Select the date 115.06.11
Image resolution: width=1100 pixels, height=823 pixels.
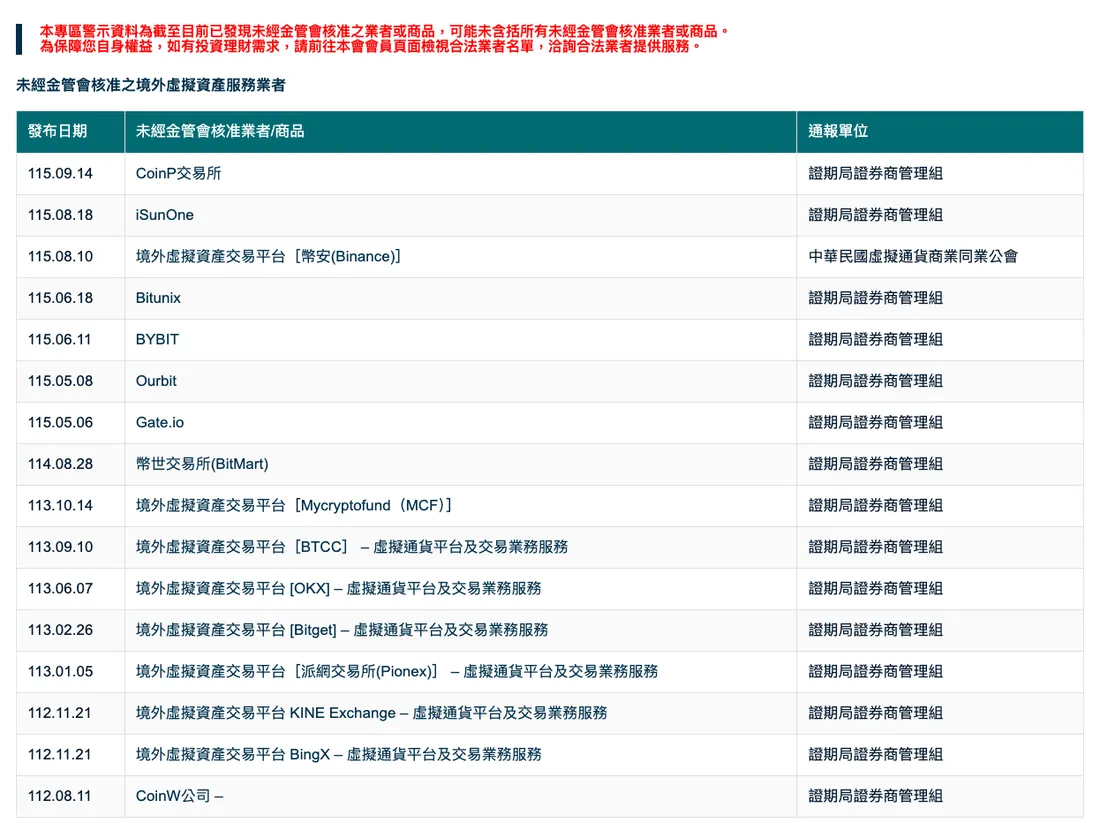click(60, 339)
